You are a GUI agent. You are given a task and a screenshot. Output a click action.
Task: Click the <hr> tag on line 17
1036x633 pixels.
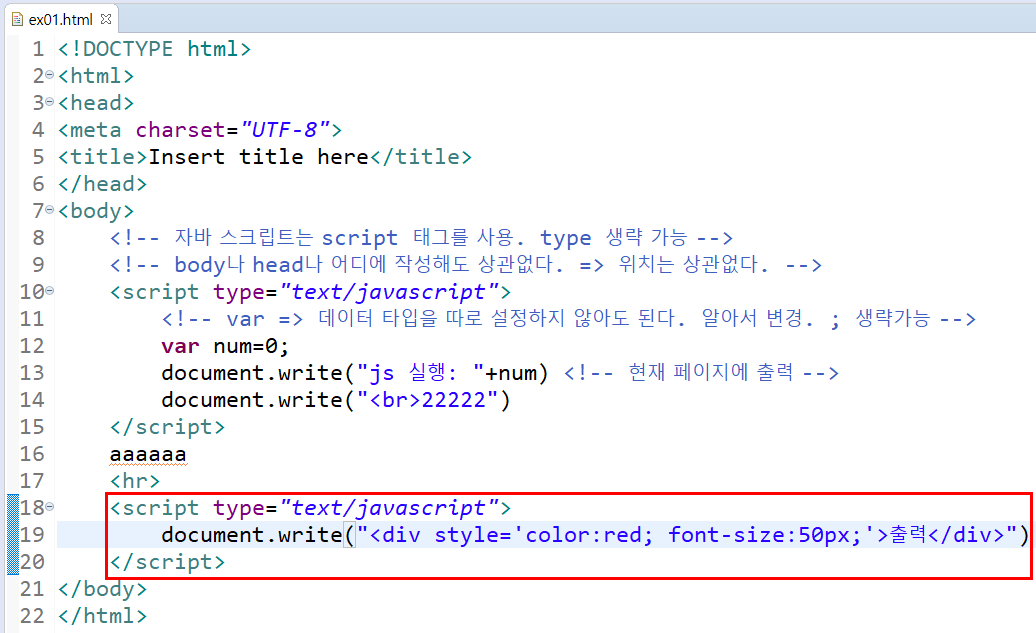tap(135, 481)
